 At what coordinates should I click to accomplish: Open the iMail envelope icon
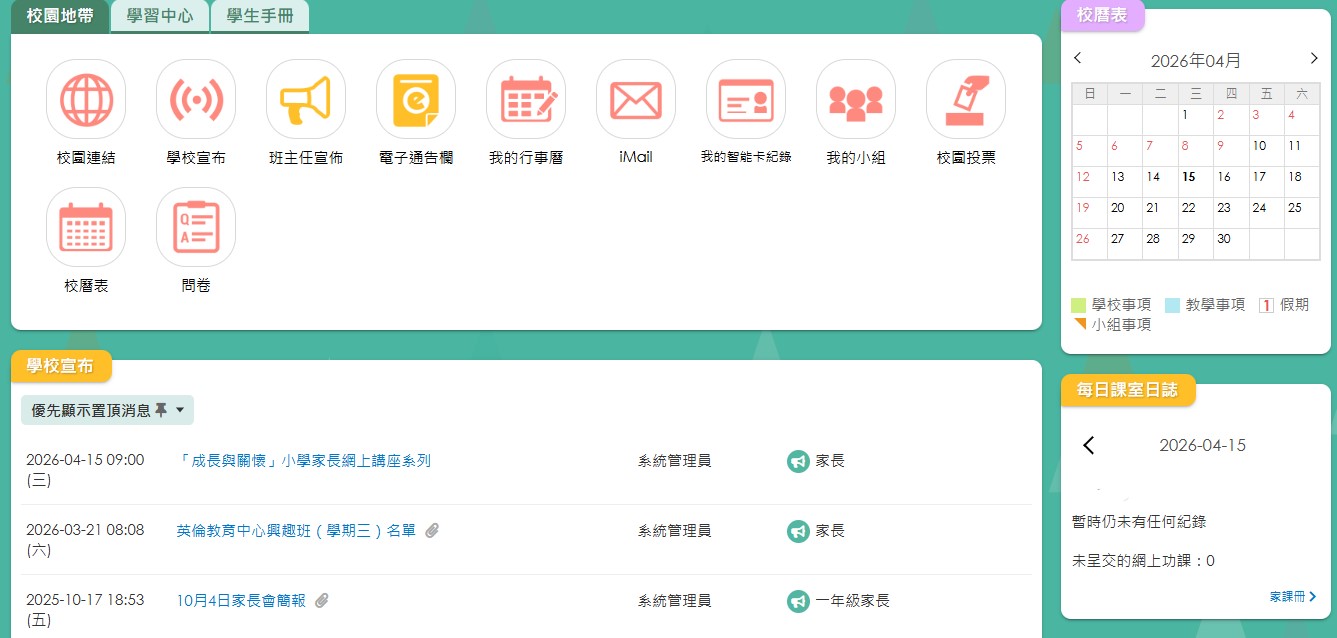[x=636, y=100]
